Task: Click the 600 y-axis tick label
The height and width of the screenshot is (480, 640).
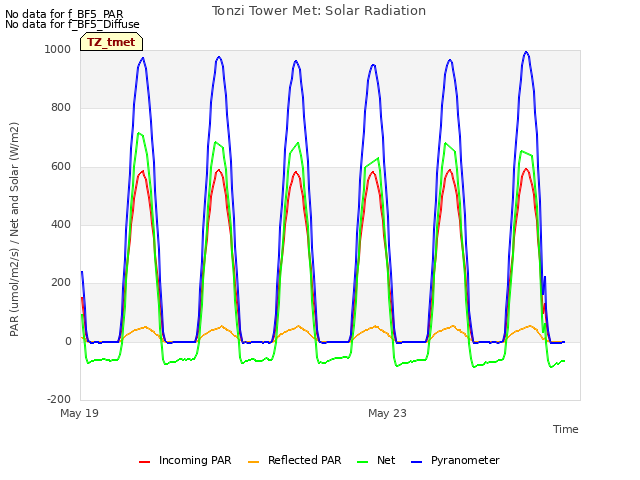Action: coord(61,167)
